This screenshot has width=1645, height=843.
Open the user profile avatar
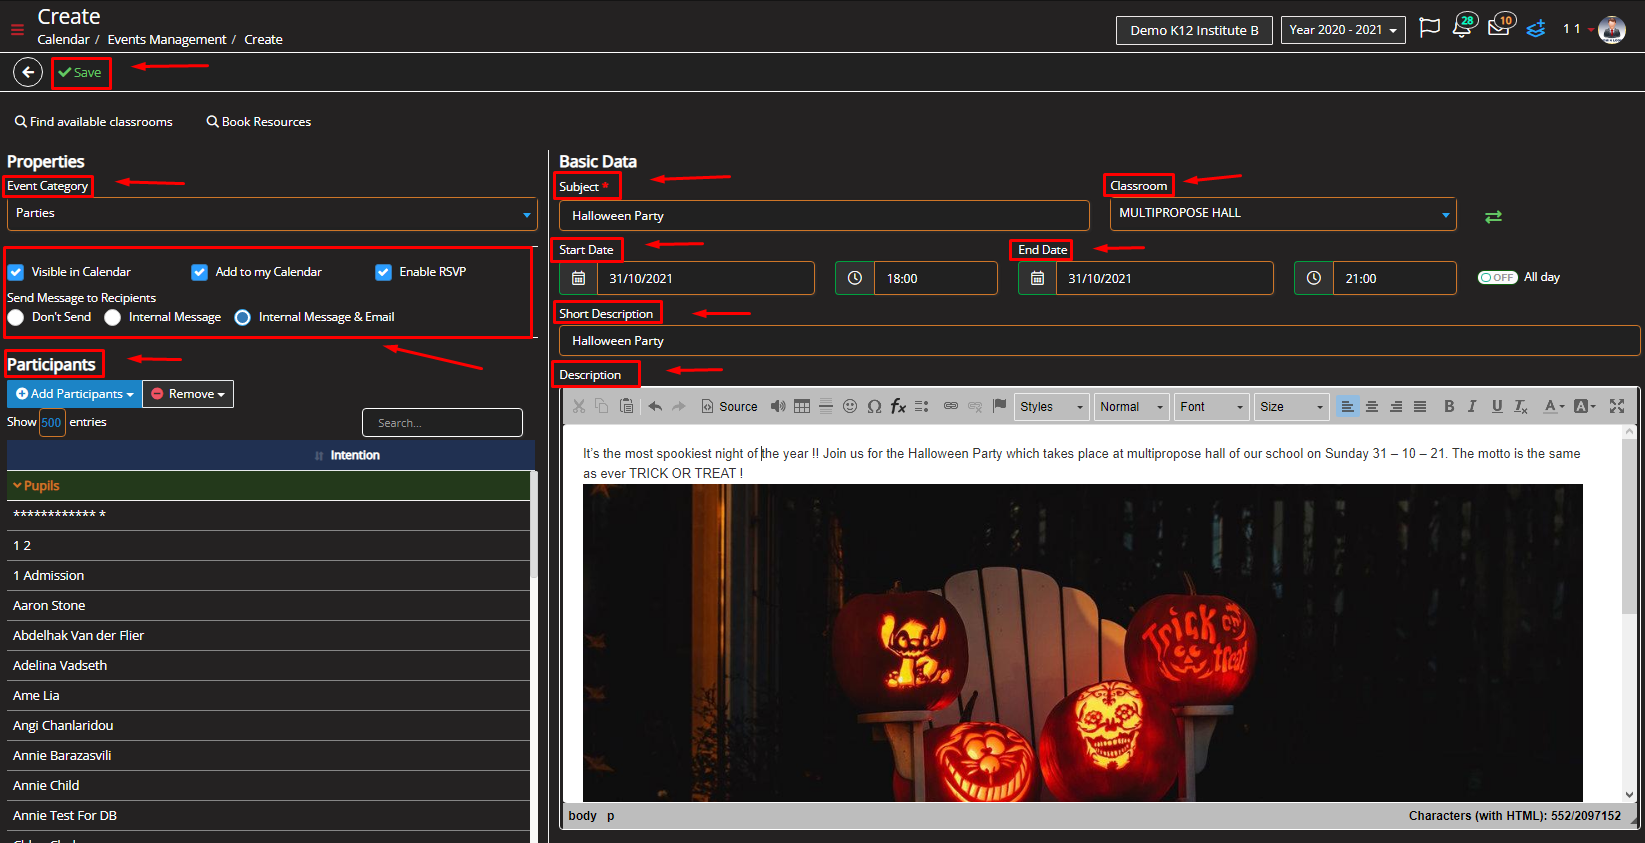click(1612, 29)
